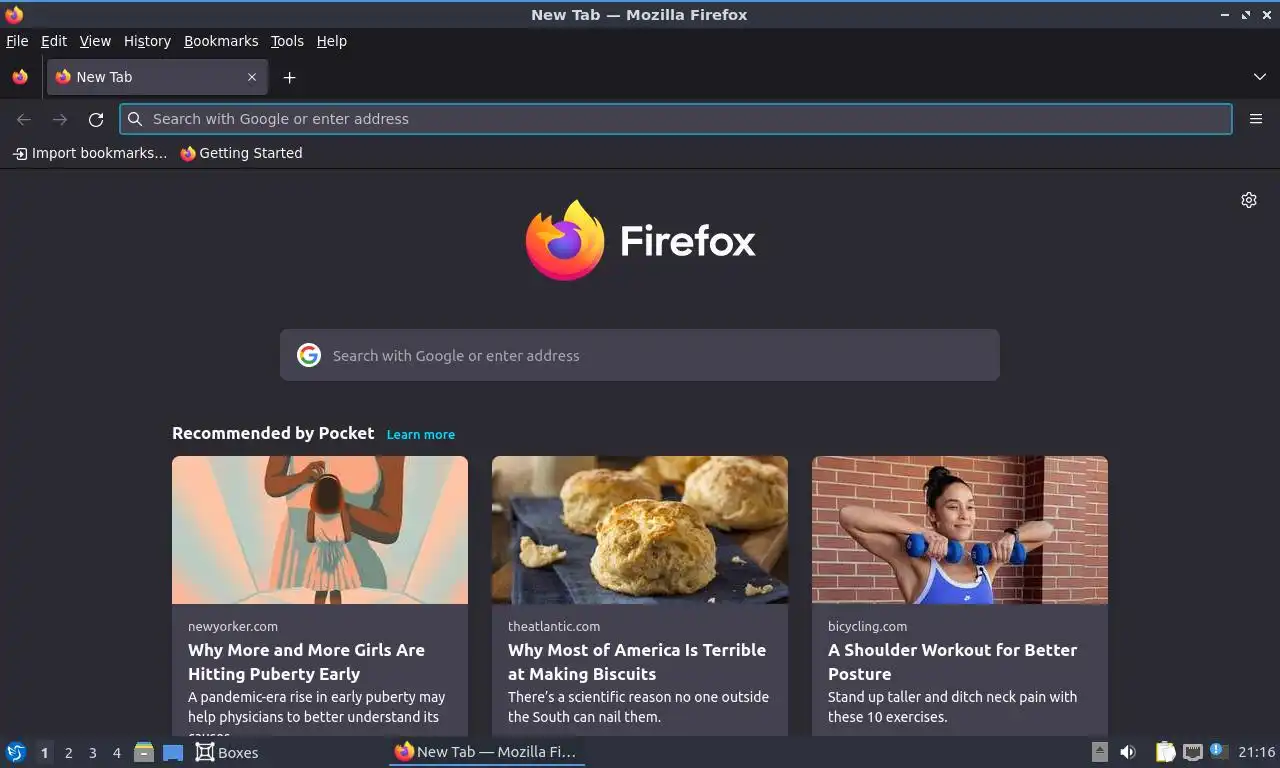The width and height of the screenshot is (1280, 768).
Task: Open a new tab with the plus button
Action: pos(289,77)
